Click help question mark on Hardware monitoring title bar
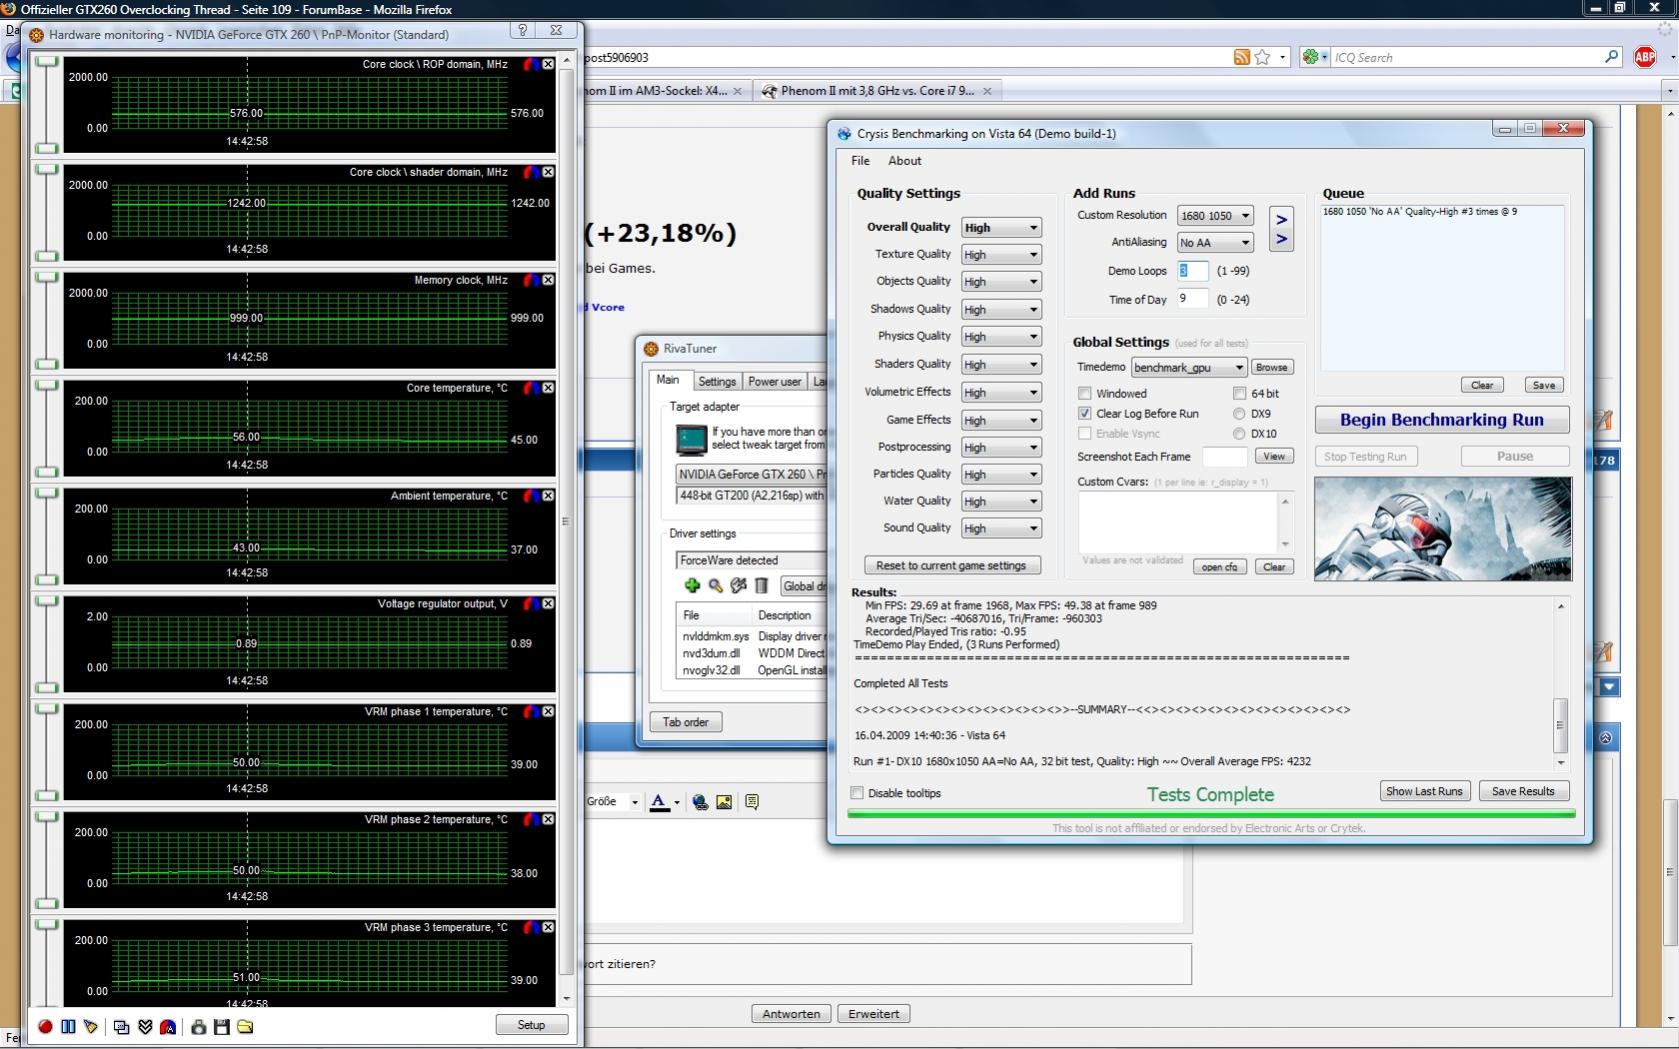The width and height of the screenshot is (1679, 1049). click(x=523, y=31)
